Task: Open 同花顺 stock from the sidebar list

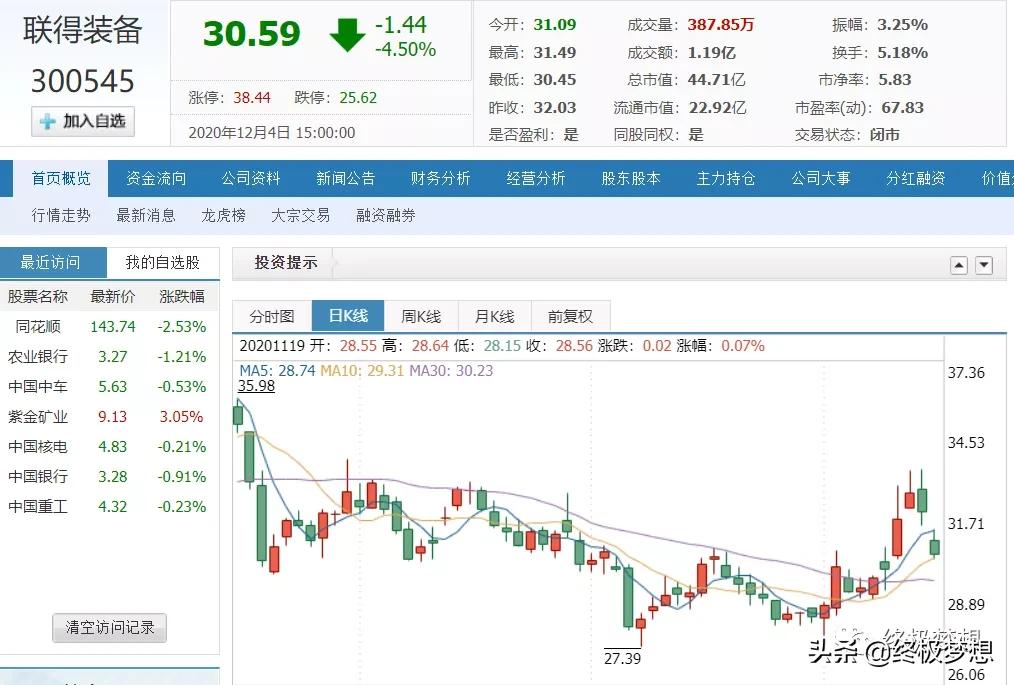Action: tap(40, 326)
